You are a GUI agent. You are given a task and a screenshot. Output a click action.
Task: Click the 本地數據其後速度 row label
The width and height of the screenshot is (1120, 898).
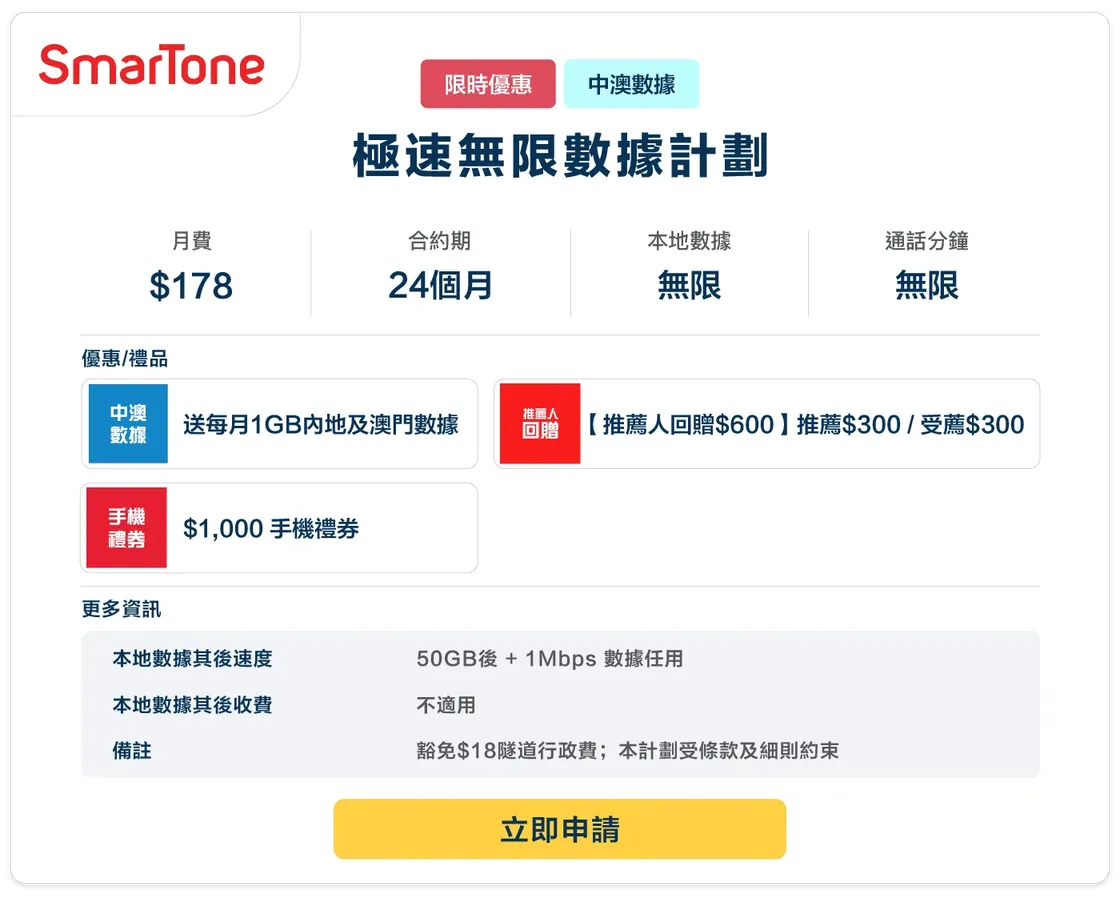point(193,659)
